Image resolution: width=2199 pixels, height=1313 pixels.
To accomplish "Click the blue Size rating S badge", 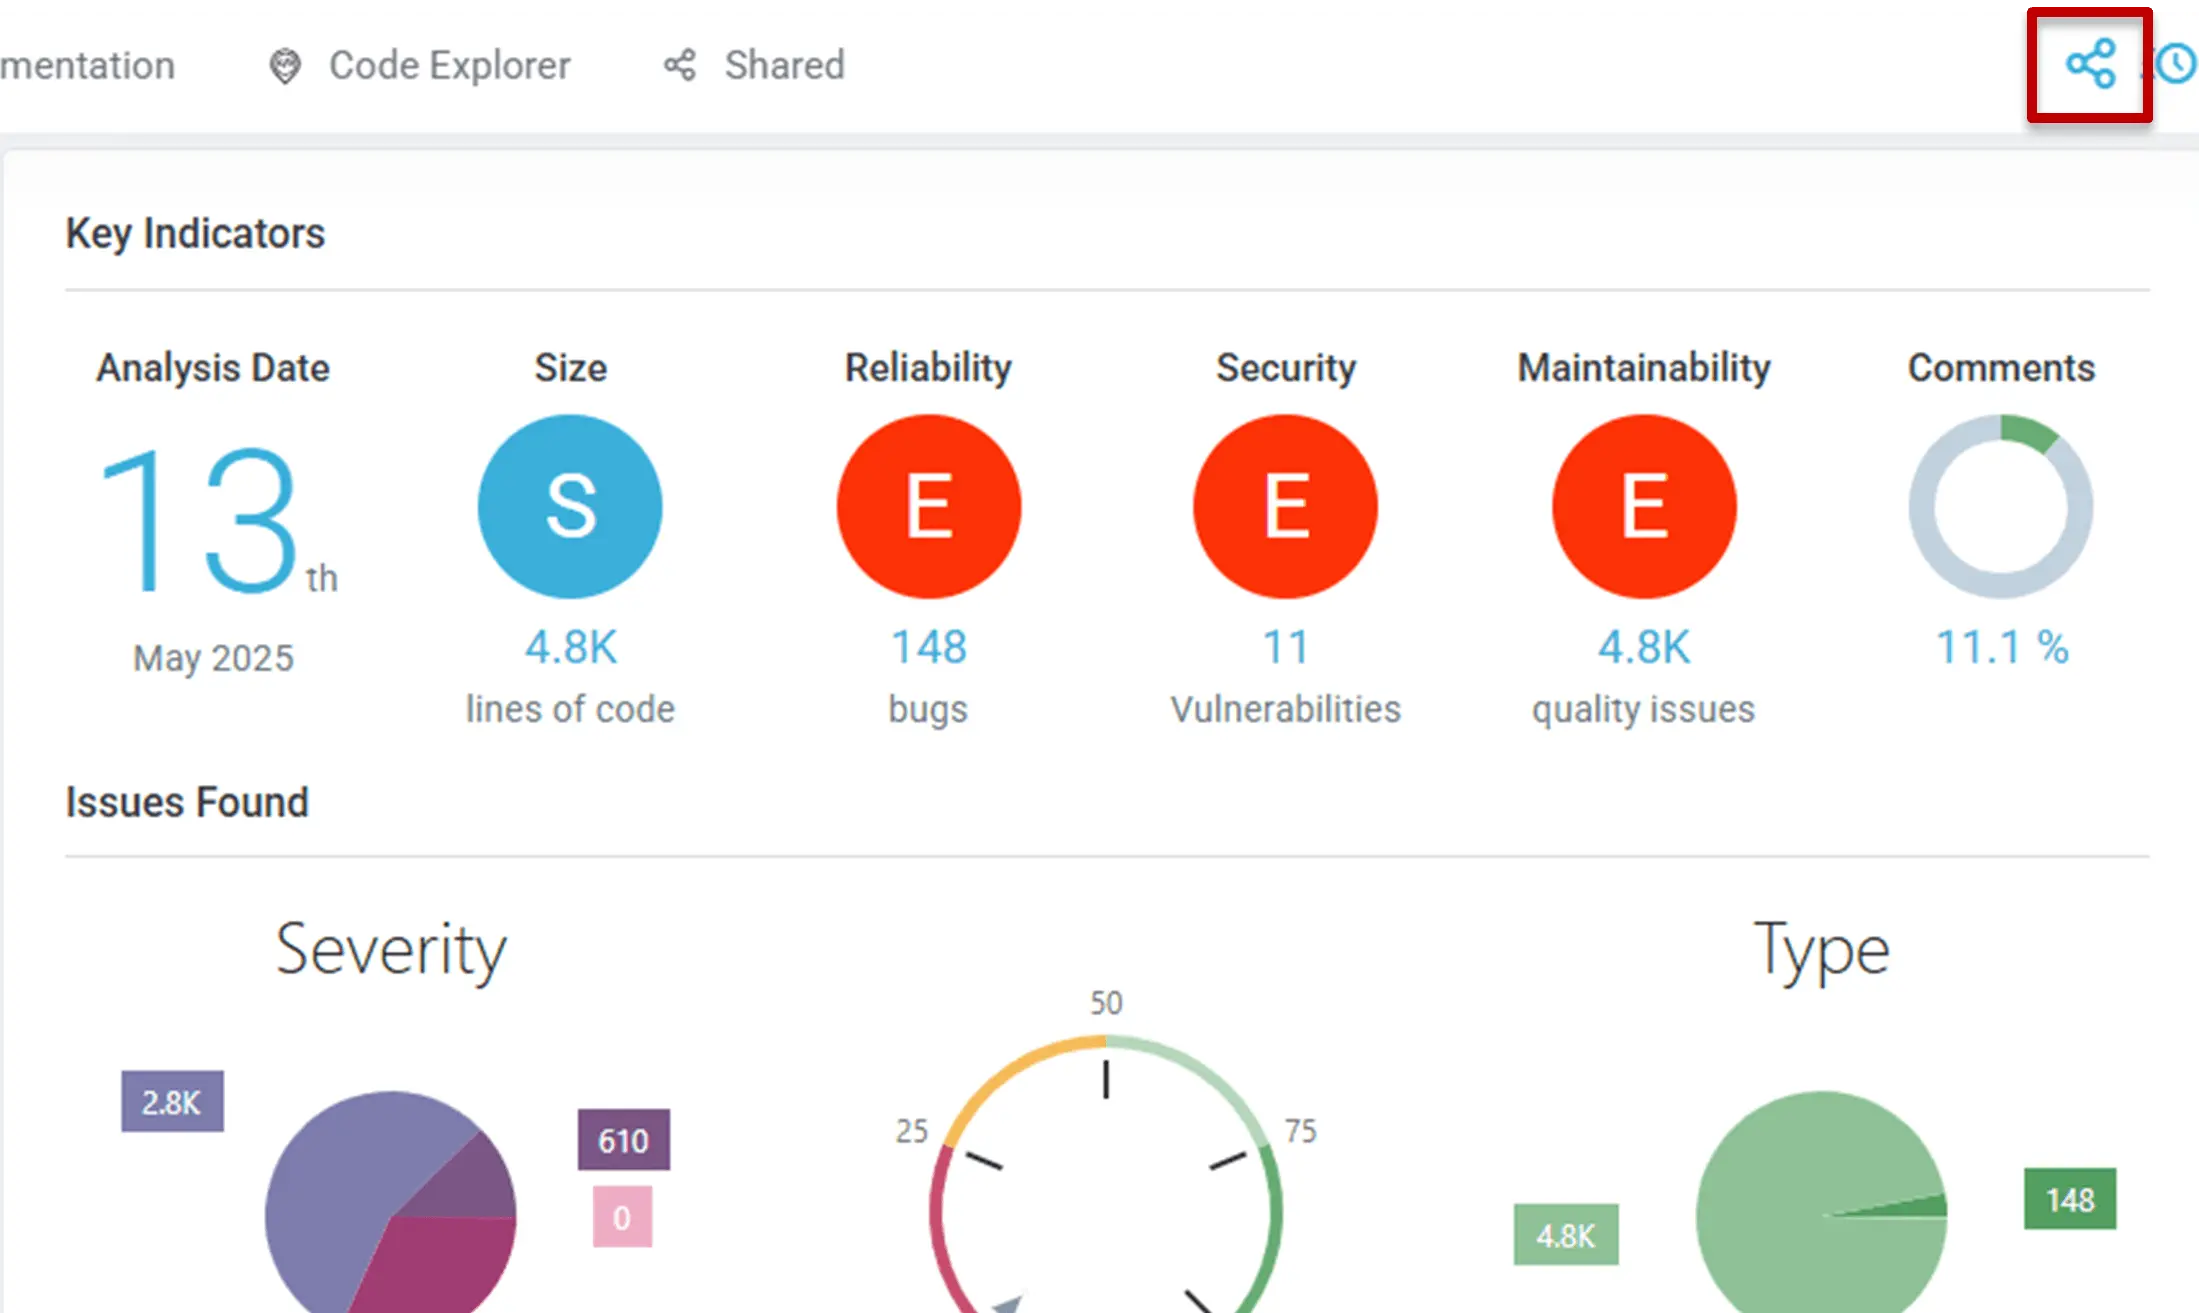I will 570,506.
